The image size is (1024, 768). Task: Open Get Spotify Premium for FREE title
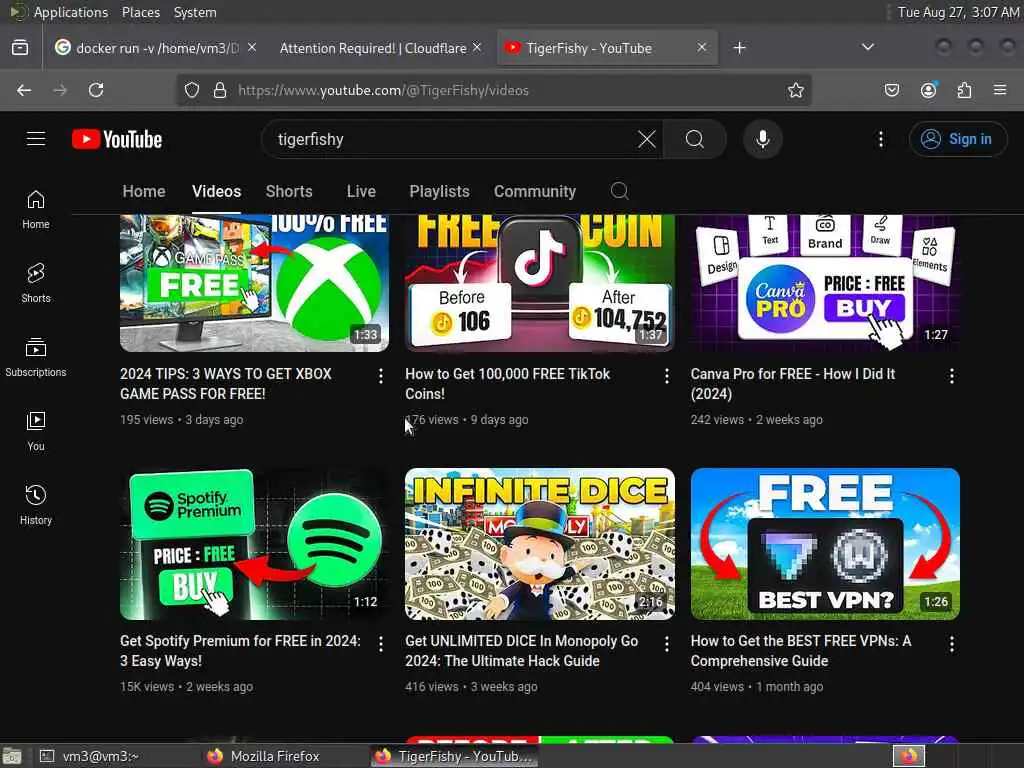click(240, 651)
